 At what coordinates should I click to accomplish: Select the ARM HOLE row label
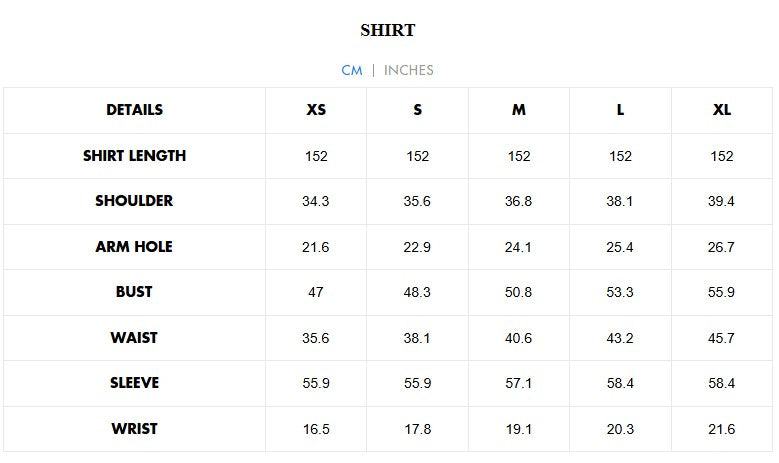tap(134, 247)
